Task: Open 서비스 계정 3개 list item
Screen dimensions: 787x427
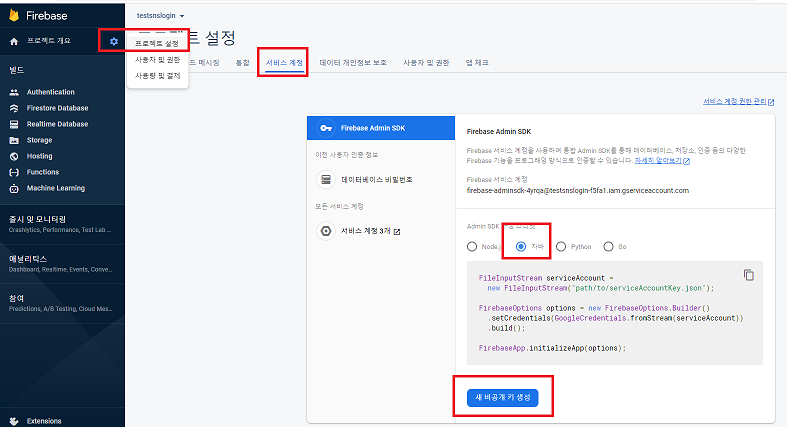Action: (381, 231)
